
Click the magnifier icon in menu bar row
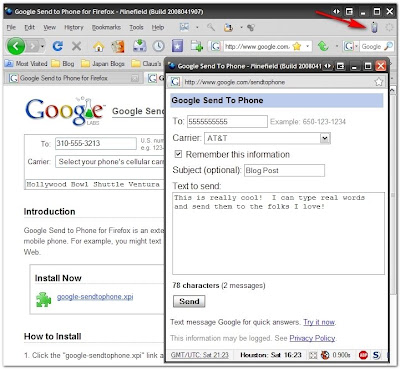pos(211,27)
